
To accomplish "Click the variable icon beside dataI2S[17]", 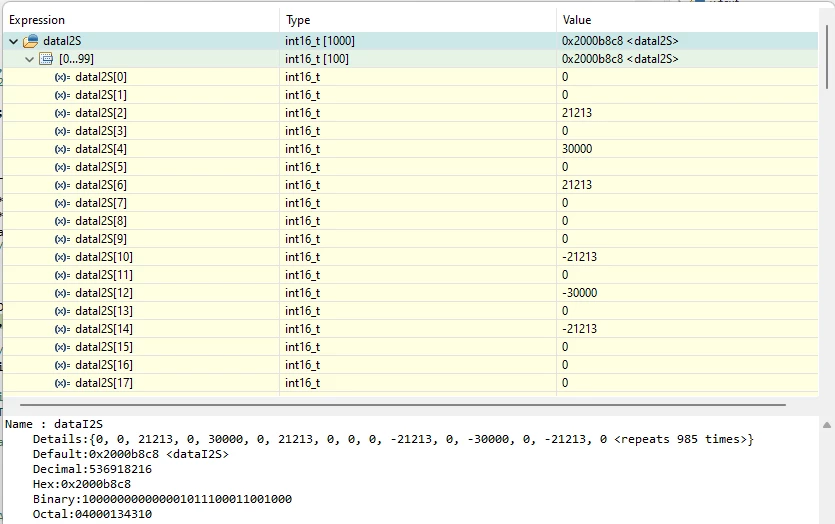I will 62,383.
